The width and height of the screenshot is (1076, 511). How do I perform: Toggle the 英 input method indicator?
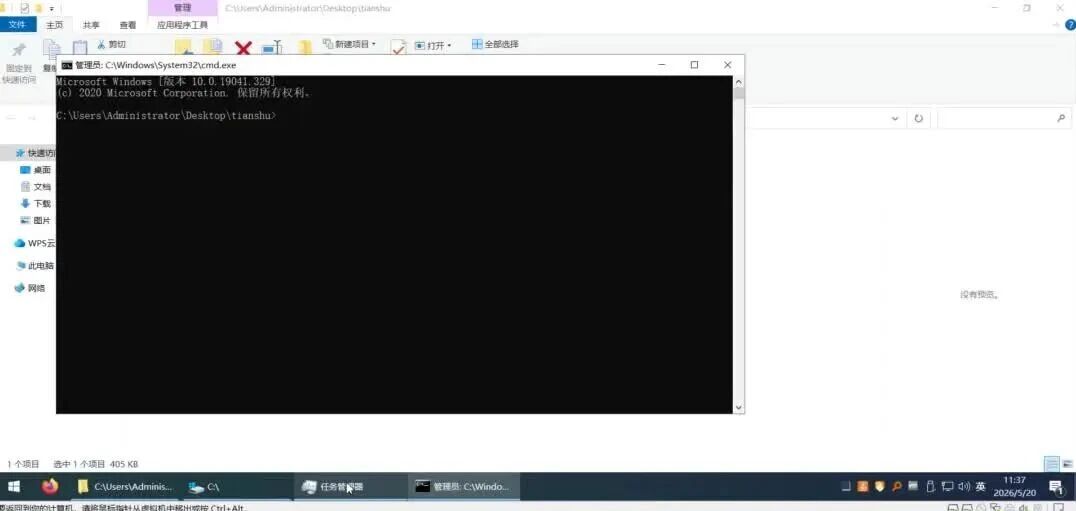[x=981, y=487]
